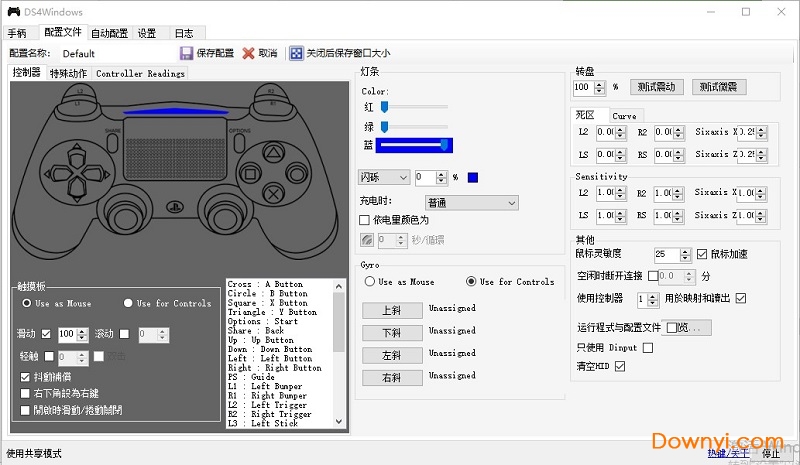Click the L2 trigger on the controller image
Viewport: 800px width, 465px height.
point(80,92)
